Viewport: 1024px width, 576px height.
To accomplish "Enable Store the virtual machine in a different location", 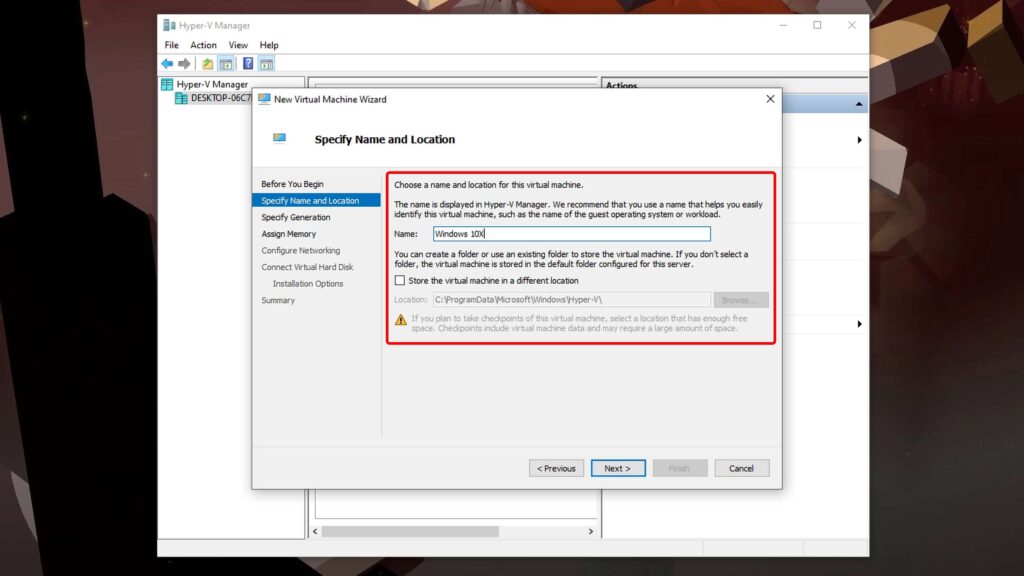I will (400, 280).
